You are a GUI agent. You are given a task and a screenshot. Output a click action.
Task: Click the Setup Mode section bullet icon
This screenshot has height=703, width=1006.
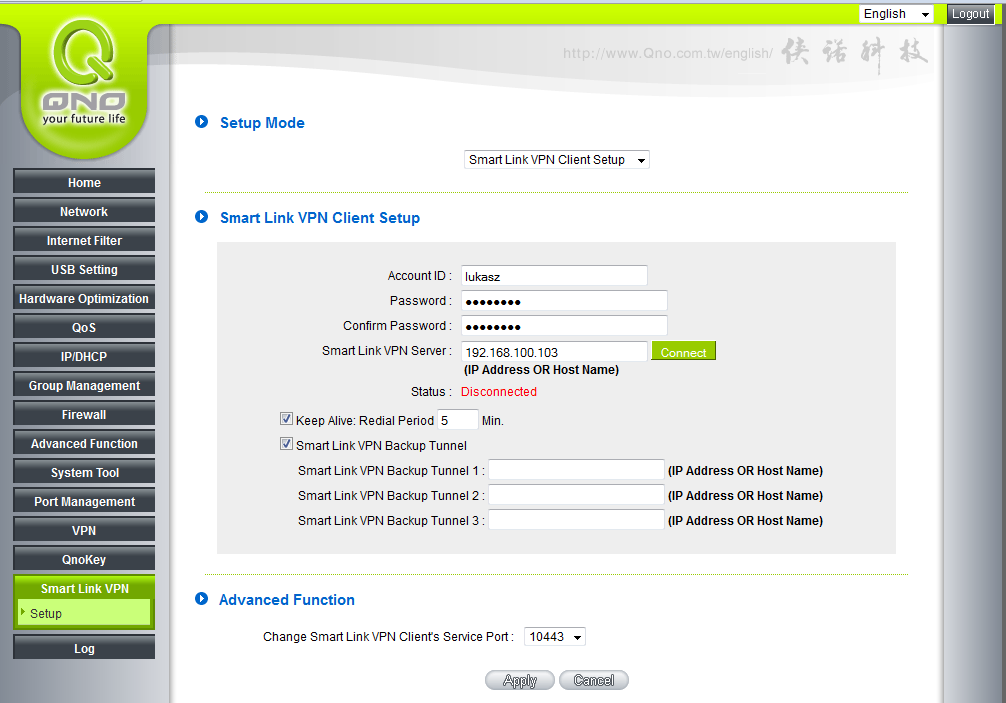coord(201,122)
